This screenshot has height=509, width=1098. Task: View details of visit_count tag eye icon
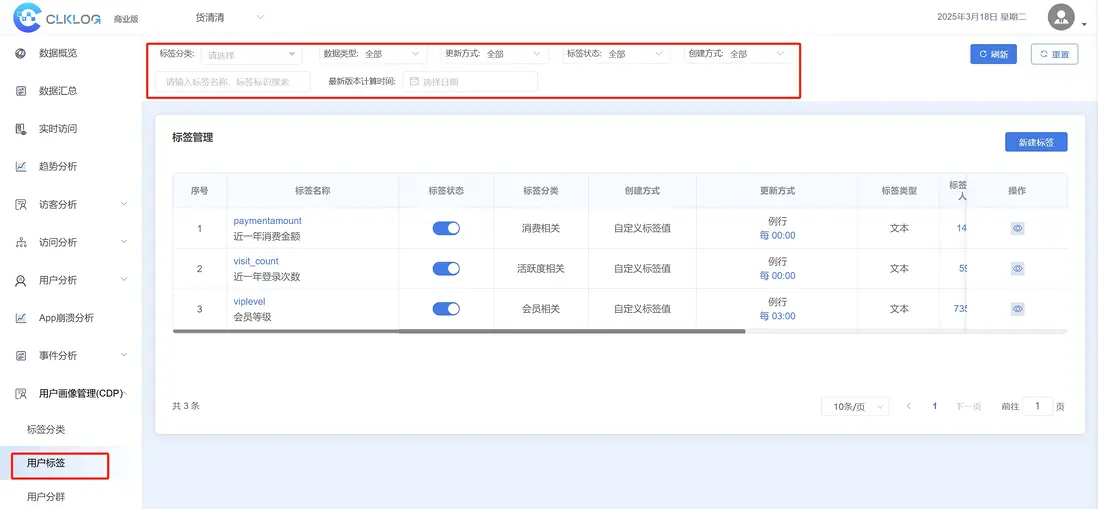(x=1017, y=268)
